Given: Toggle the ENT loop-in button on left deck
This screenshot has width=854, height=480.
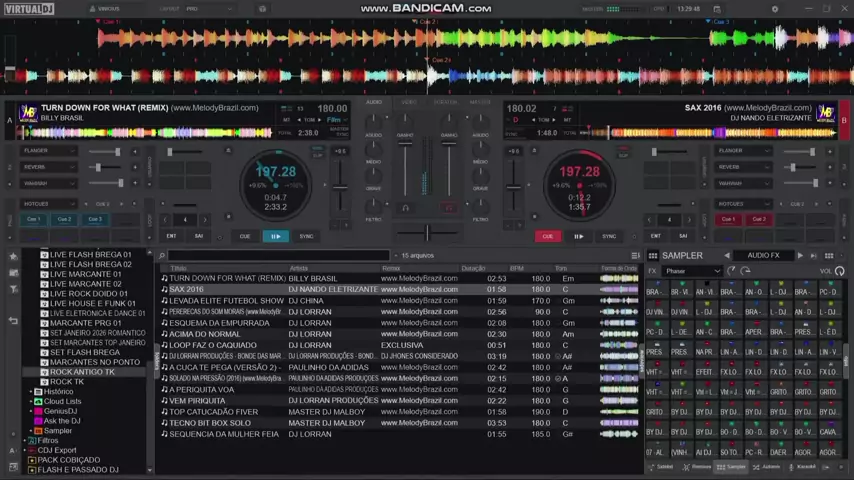Looking at the screenshot, I should click(x=171, y=237).
